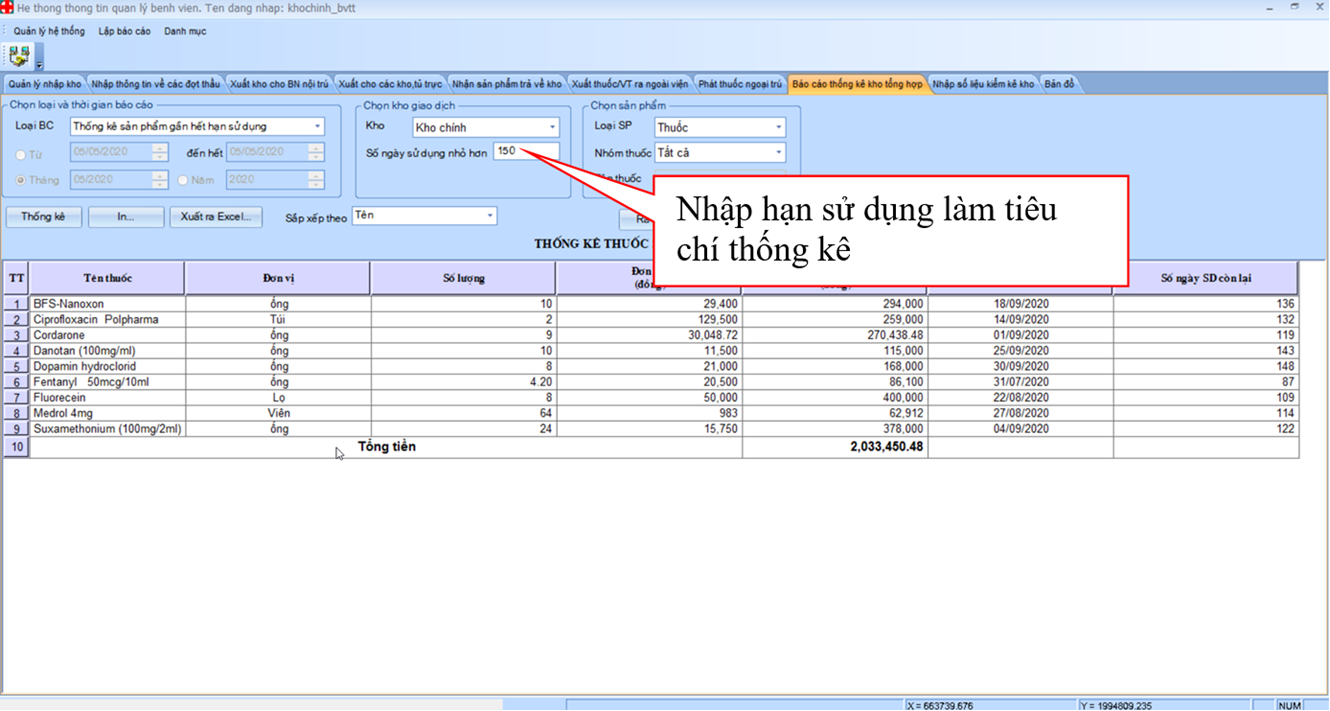Go to Xuất kho cho BN nội trú tab
Viewport: 1330px width, 711px height.
(x=279, y=84)
